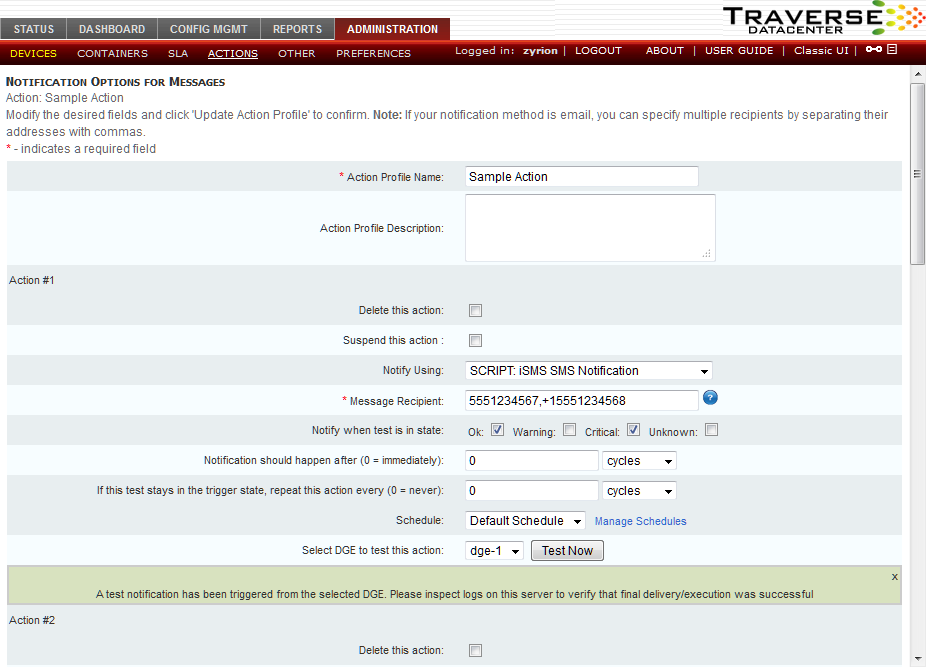The height and width of the screenshot is (667, 926).
Task: Click the page list icon in header
Action: [892, 50]
